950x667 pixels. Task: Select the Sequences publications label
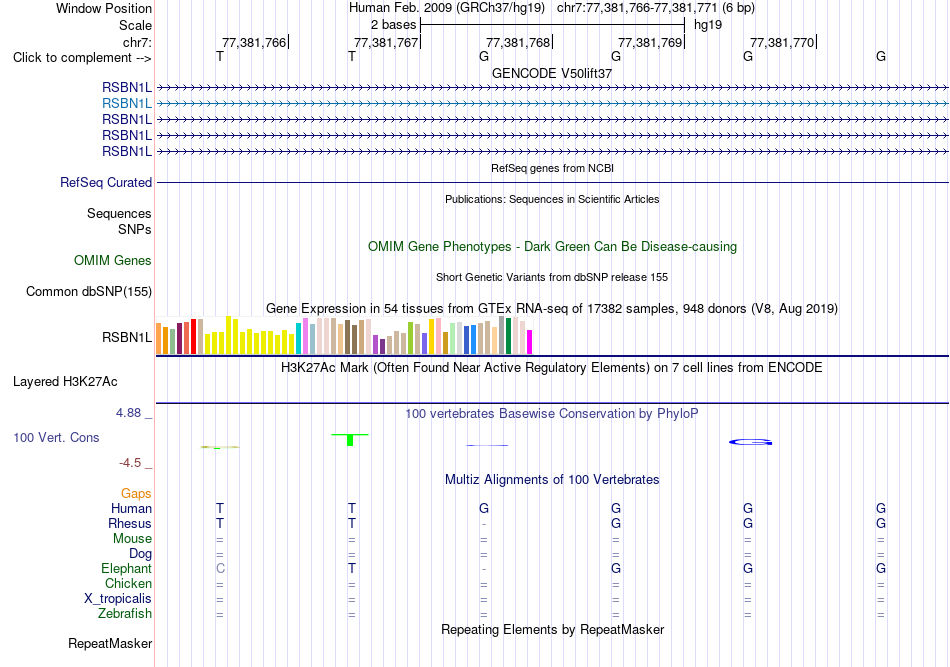coord(119,213)
